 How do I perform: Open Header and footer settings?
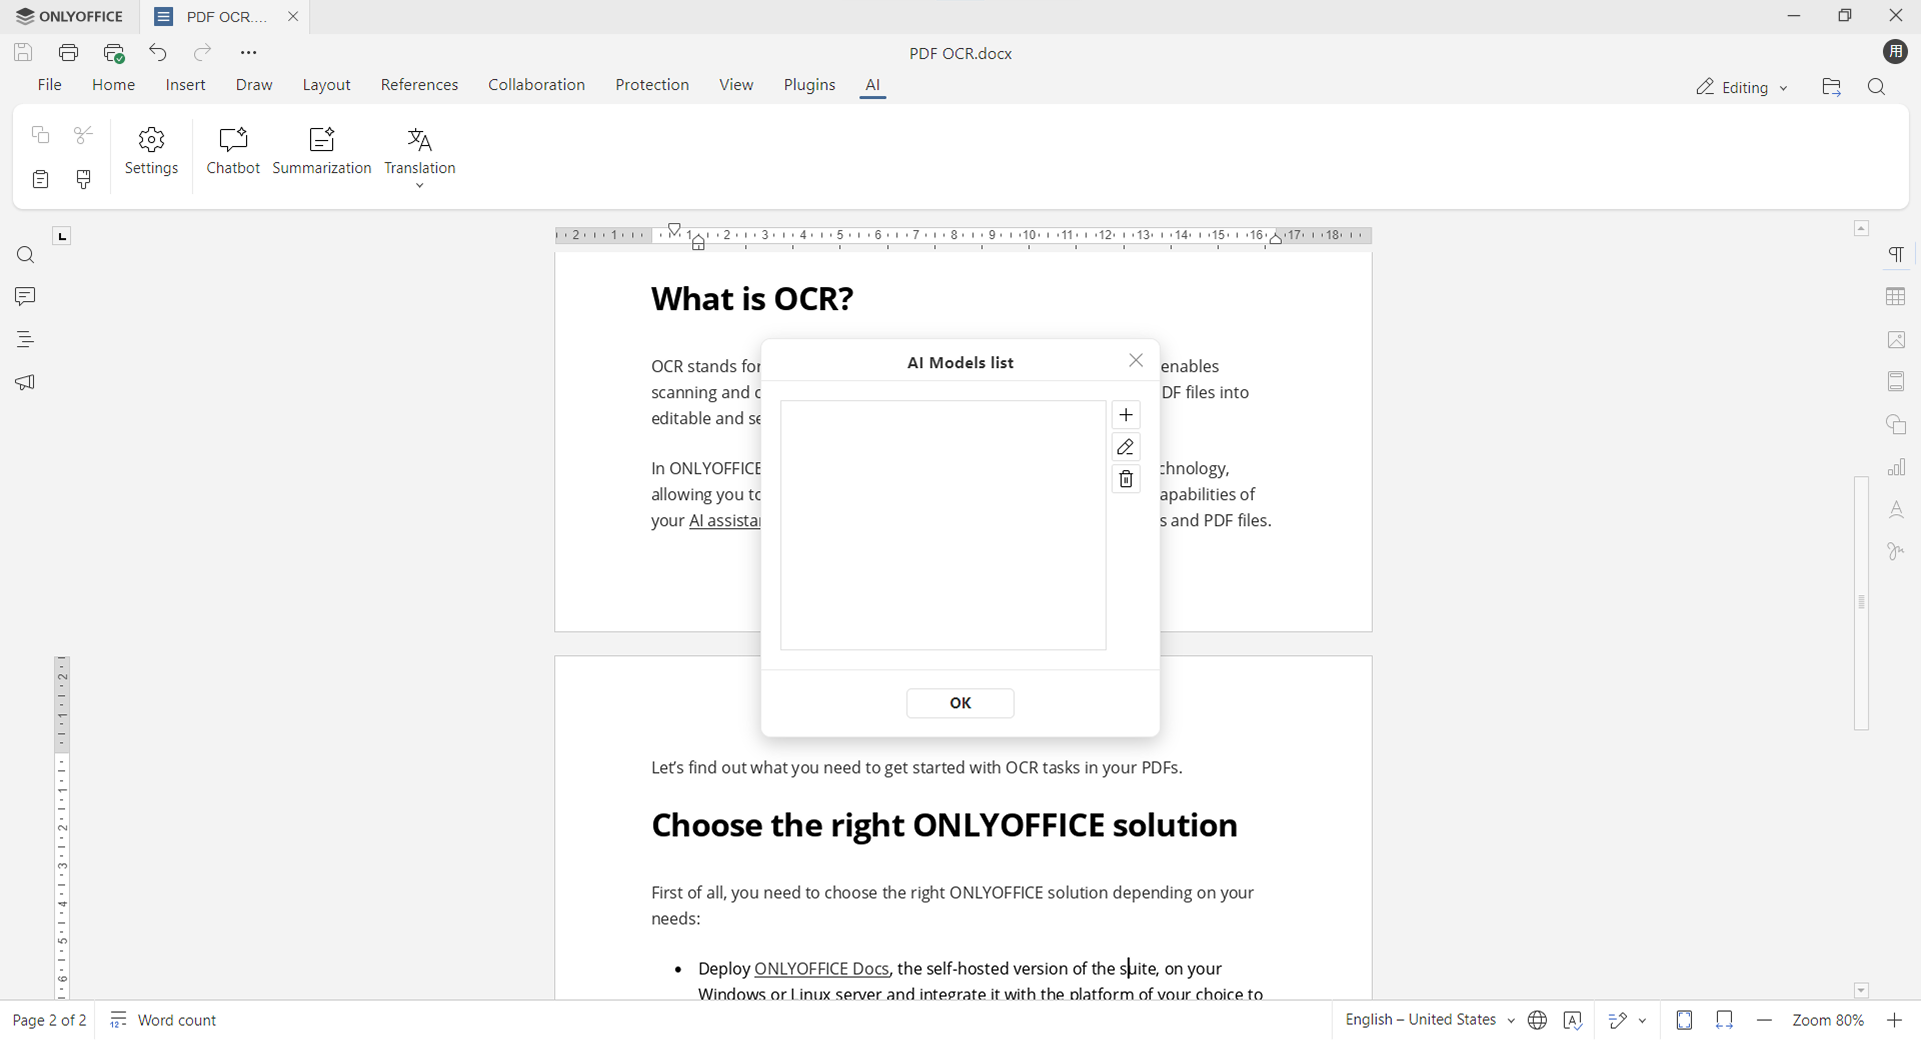pyautogui.click(x=1896, y=382)
